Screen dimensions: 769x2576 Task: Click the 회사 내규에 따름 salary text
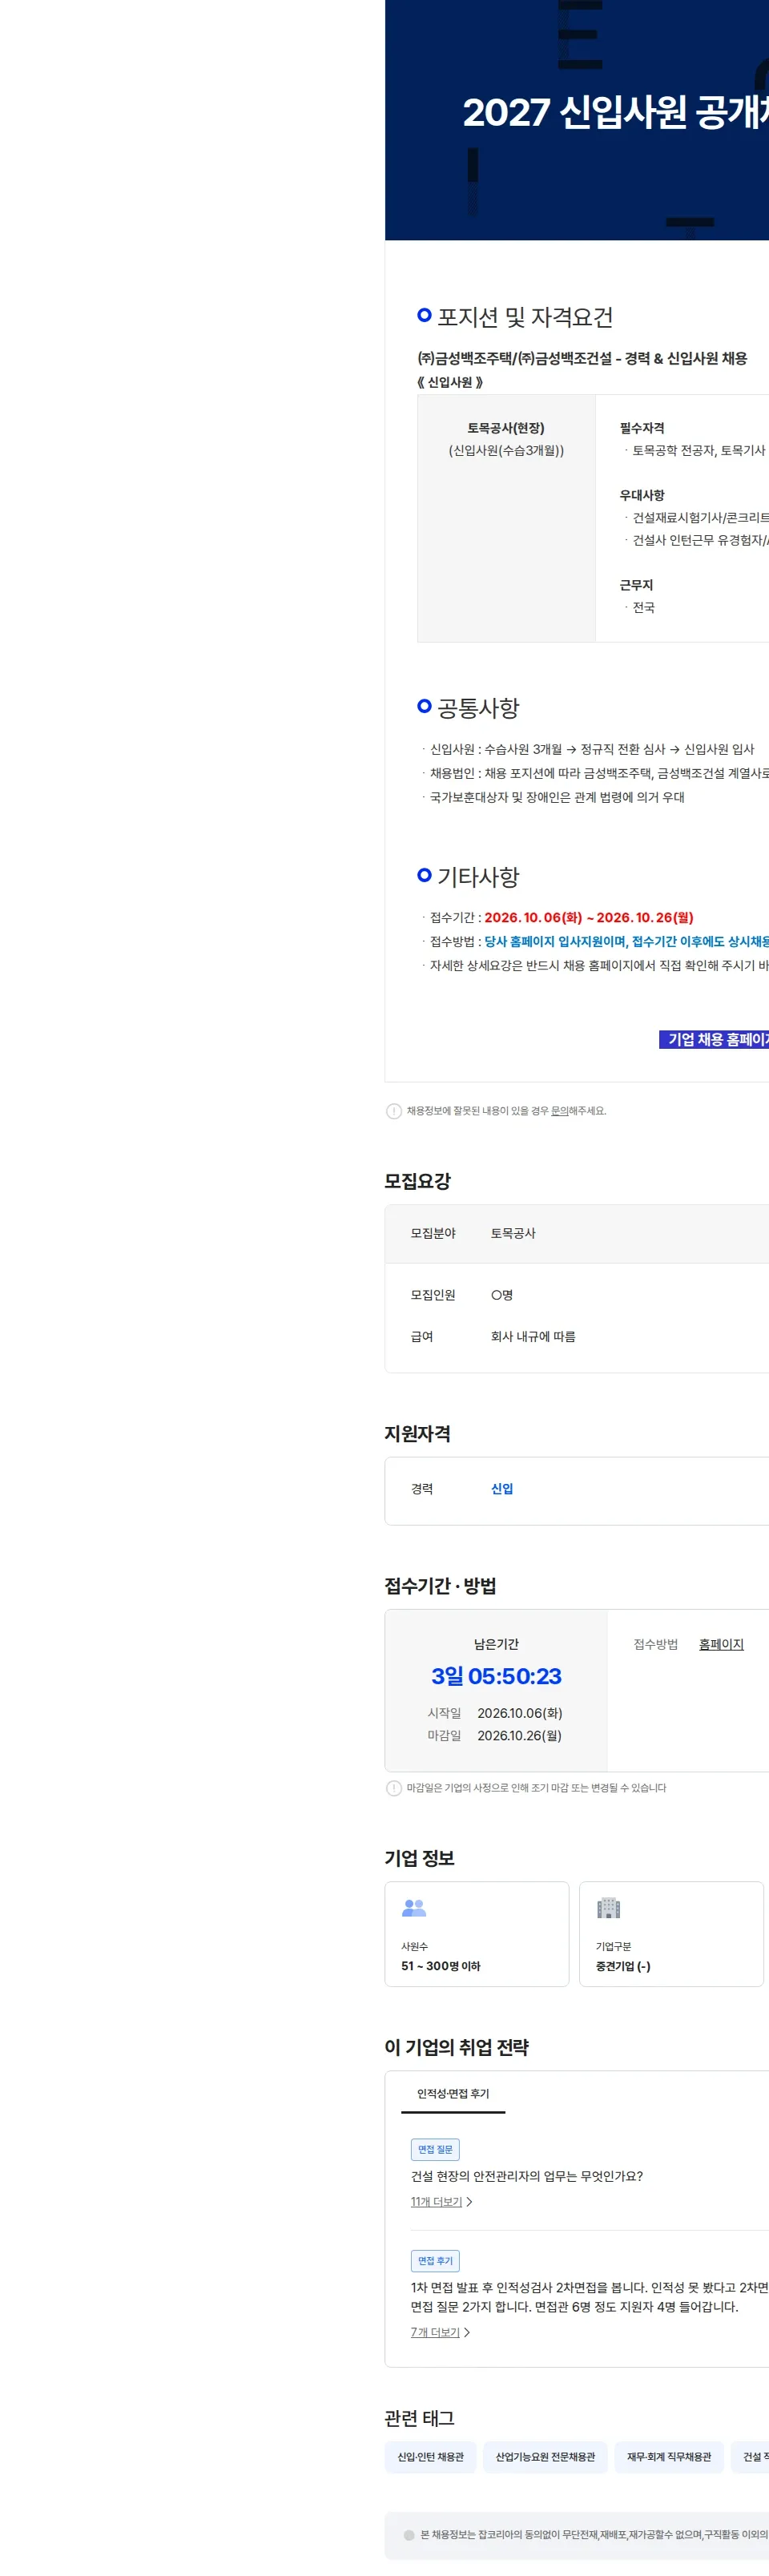[x=533, y=1336]
